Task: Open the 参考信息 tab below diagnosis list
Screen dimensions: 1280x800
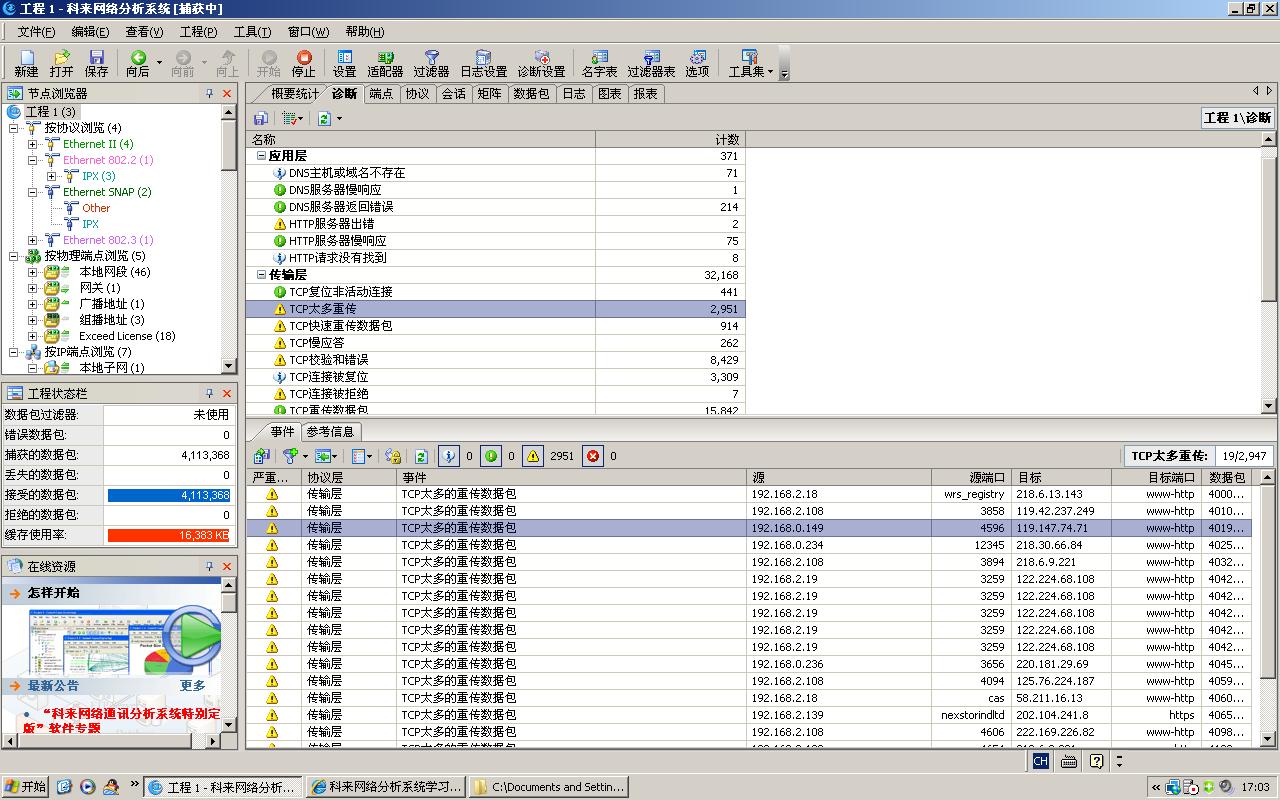Action: point(330,432)
